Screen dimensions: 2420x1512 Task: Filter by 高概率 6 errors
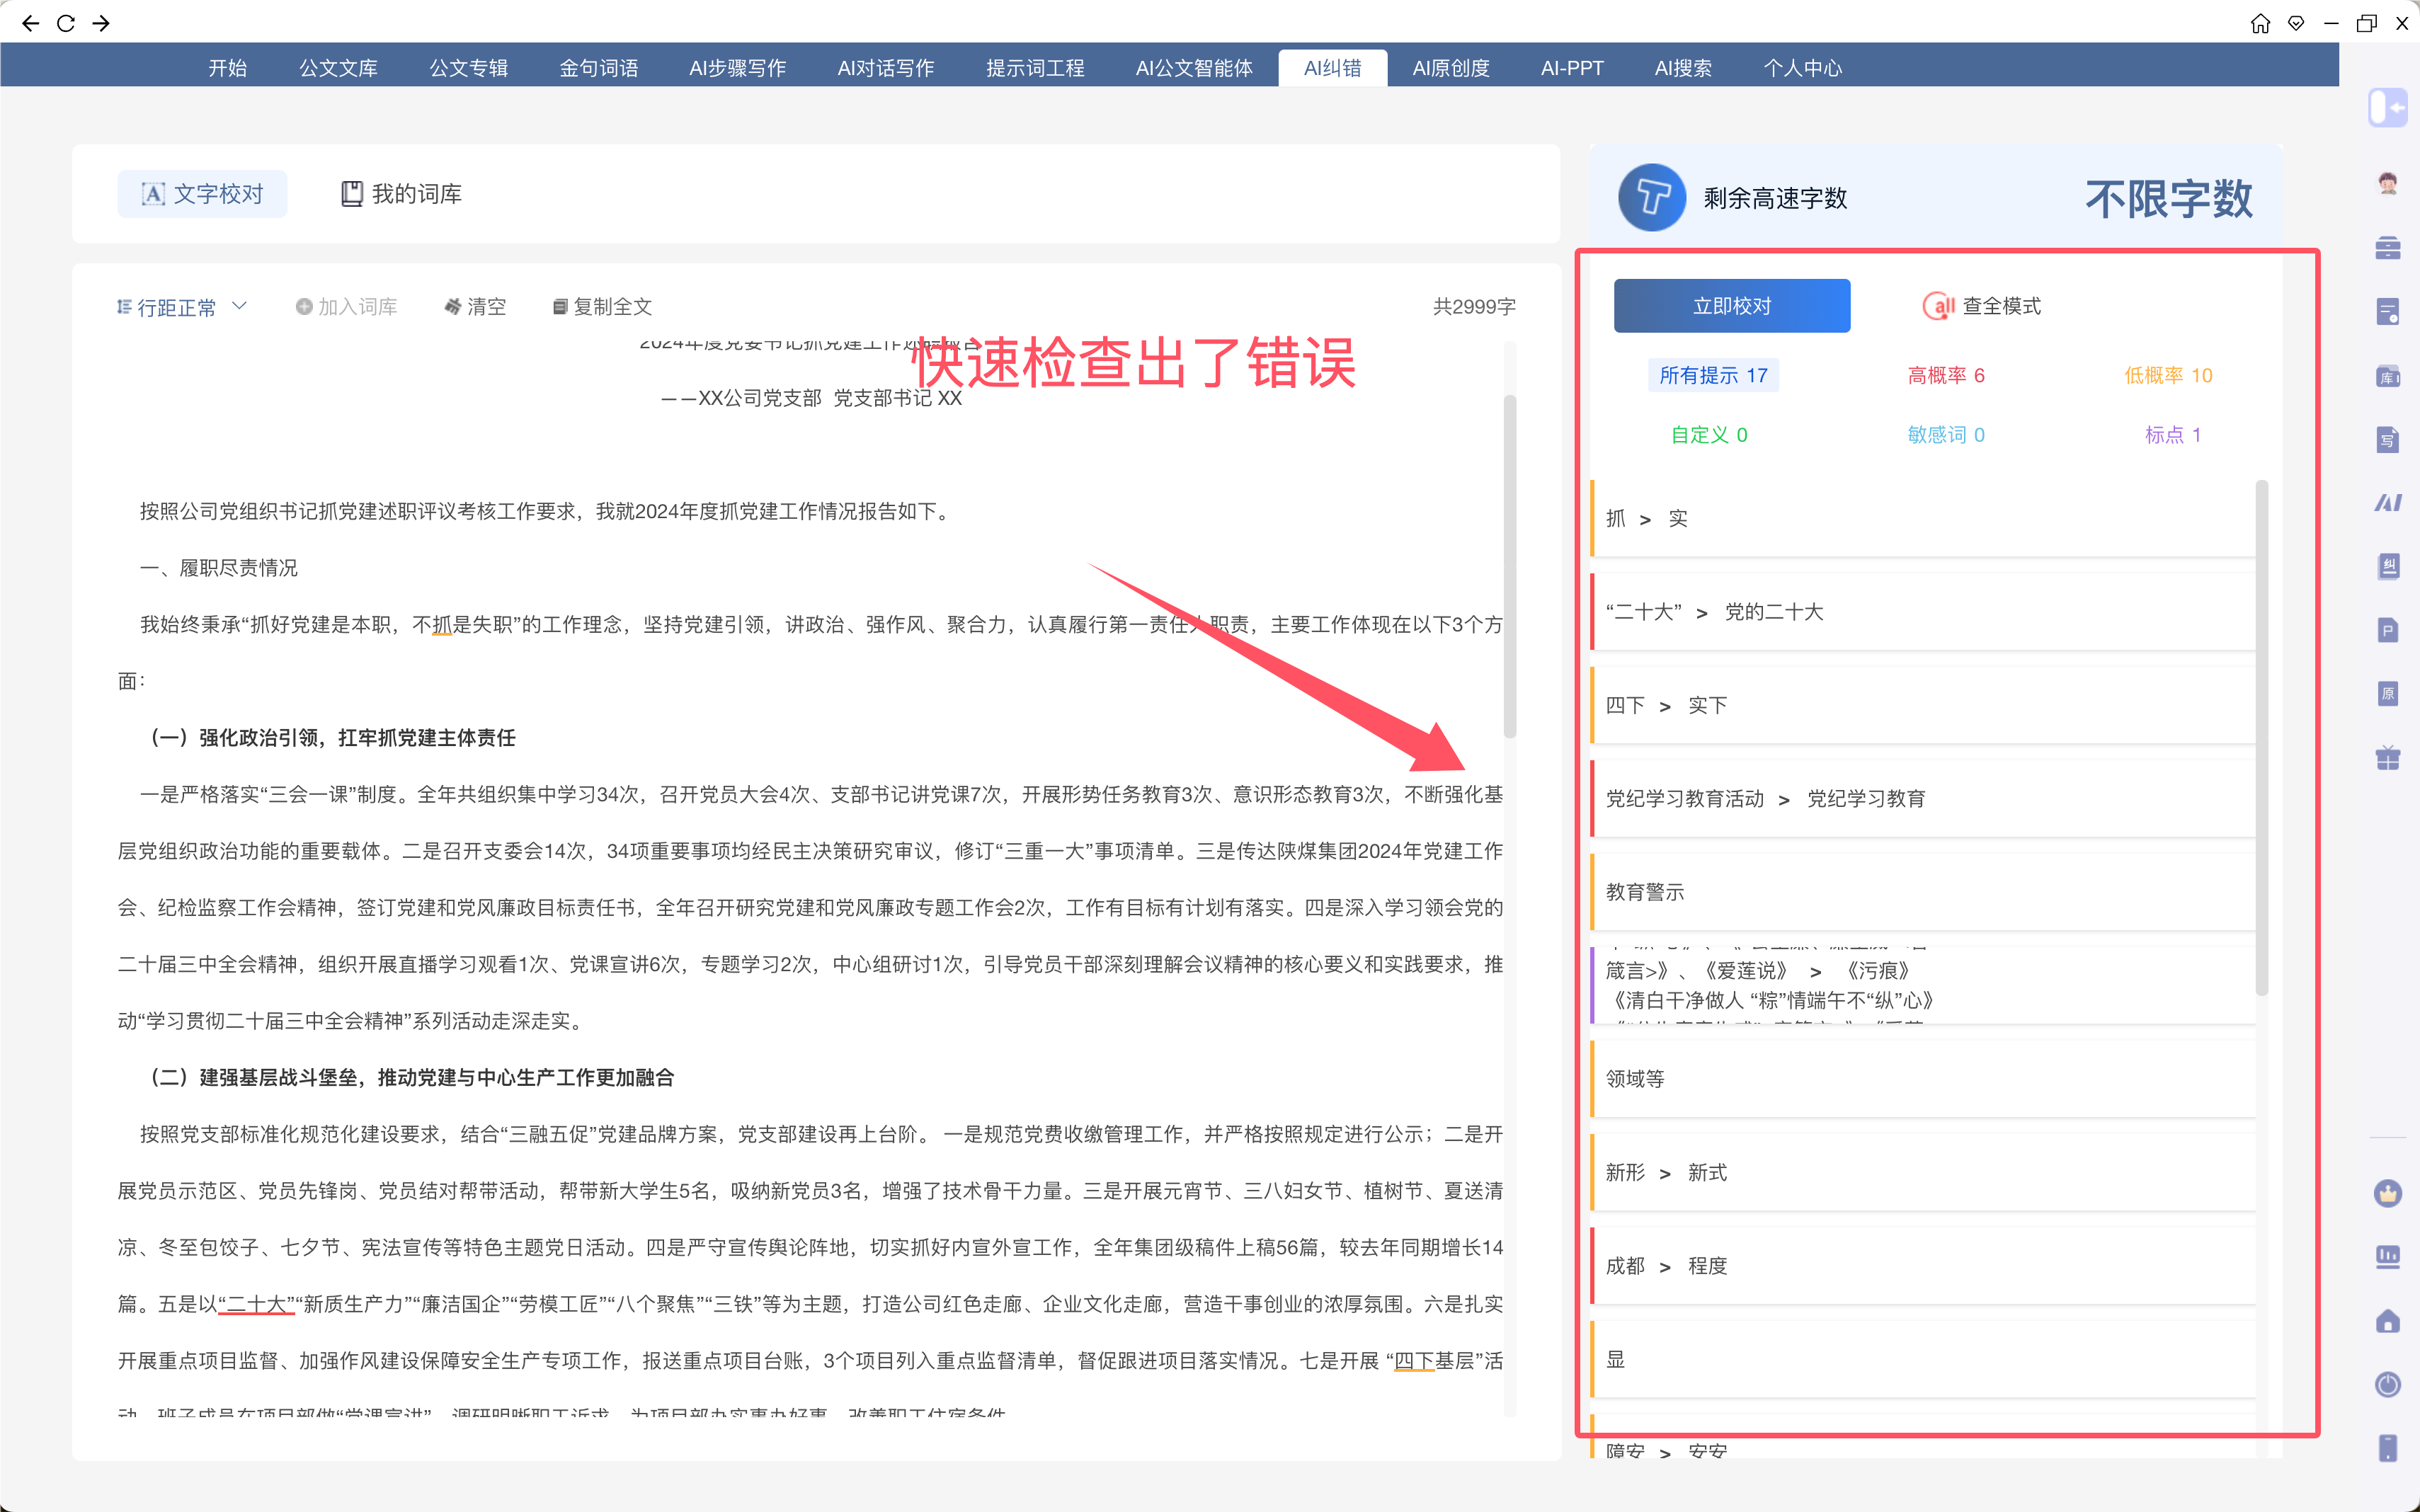click(1946, 375)
